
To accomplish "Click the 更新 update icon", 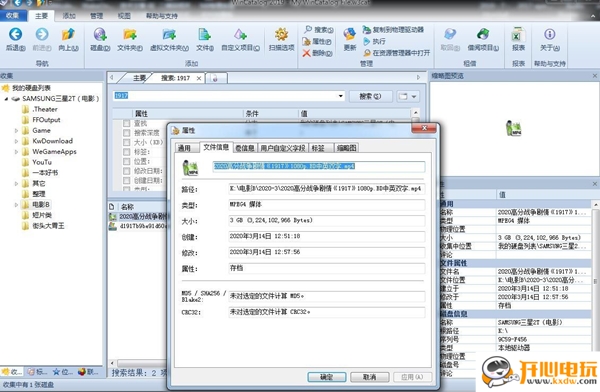I will (x=349, y=34).
